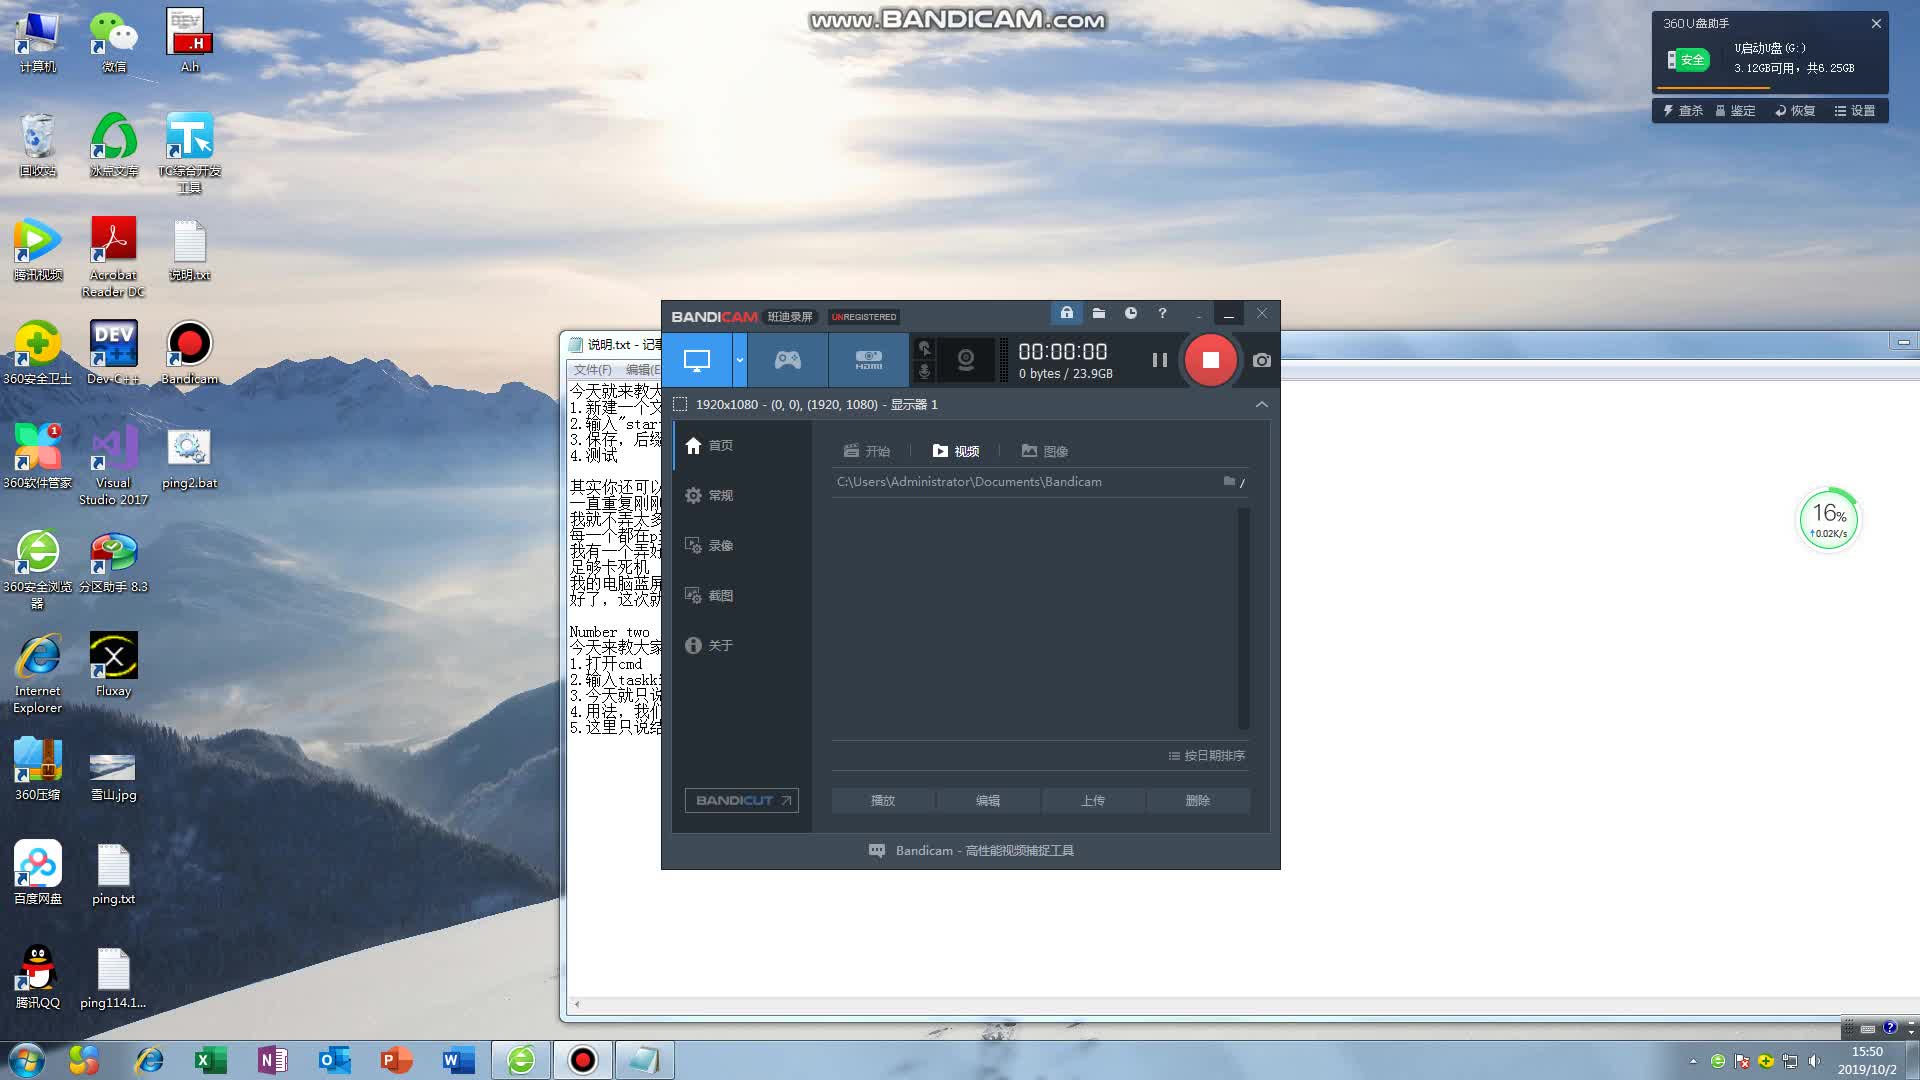The height and width of the screenshot is (1080, 1920).
Task: Click the UNREGISTERED badge
Action: 864,317
